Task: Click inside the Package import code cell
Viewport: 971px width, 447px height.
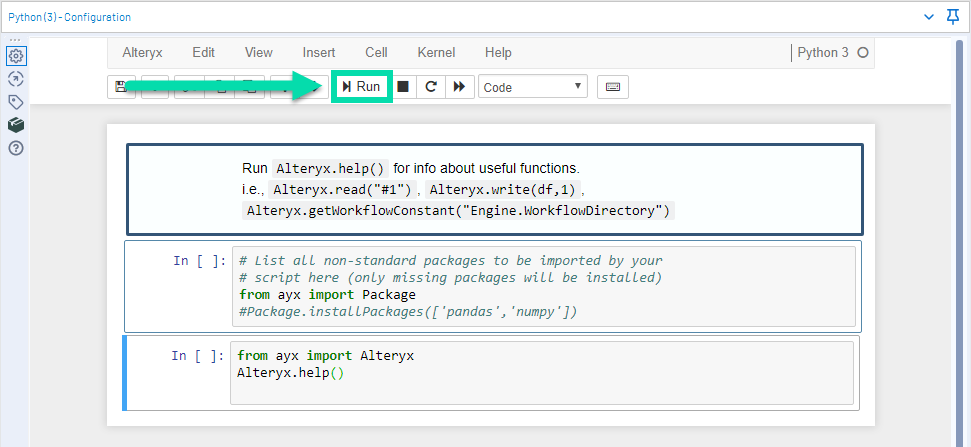Action: pos(543,286)
